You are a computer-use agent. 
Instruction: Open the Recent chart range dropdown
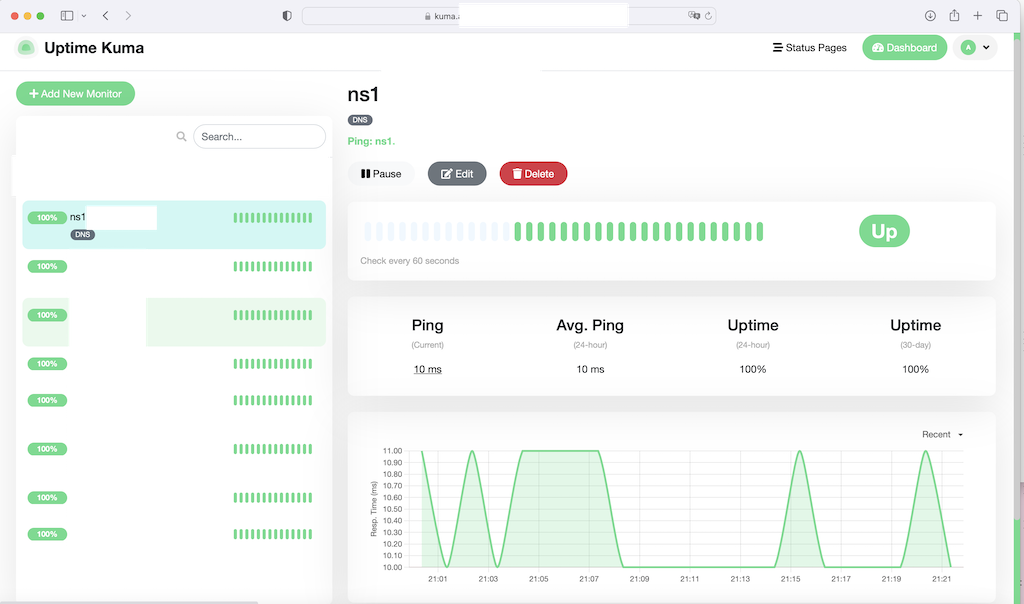pos(942,434)
